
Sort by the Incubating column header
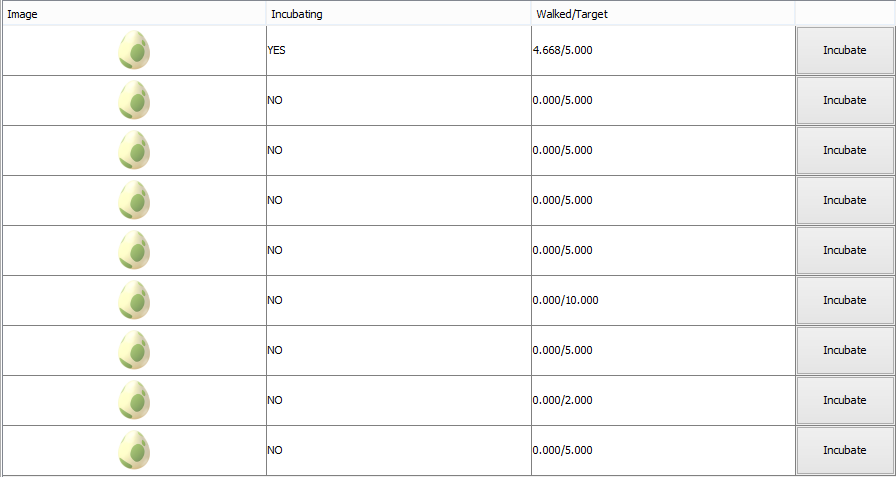399,14
